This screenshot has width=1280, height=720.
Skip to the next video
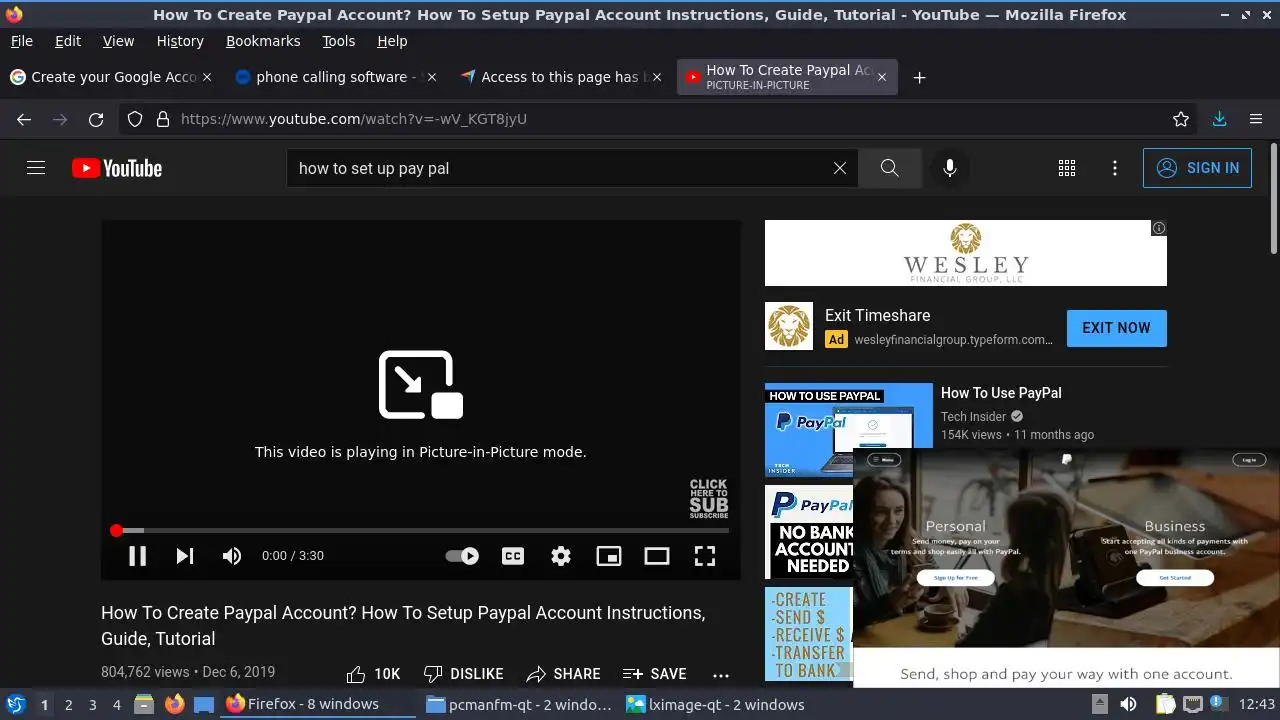coord(185,556)
